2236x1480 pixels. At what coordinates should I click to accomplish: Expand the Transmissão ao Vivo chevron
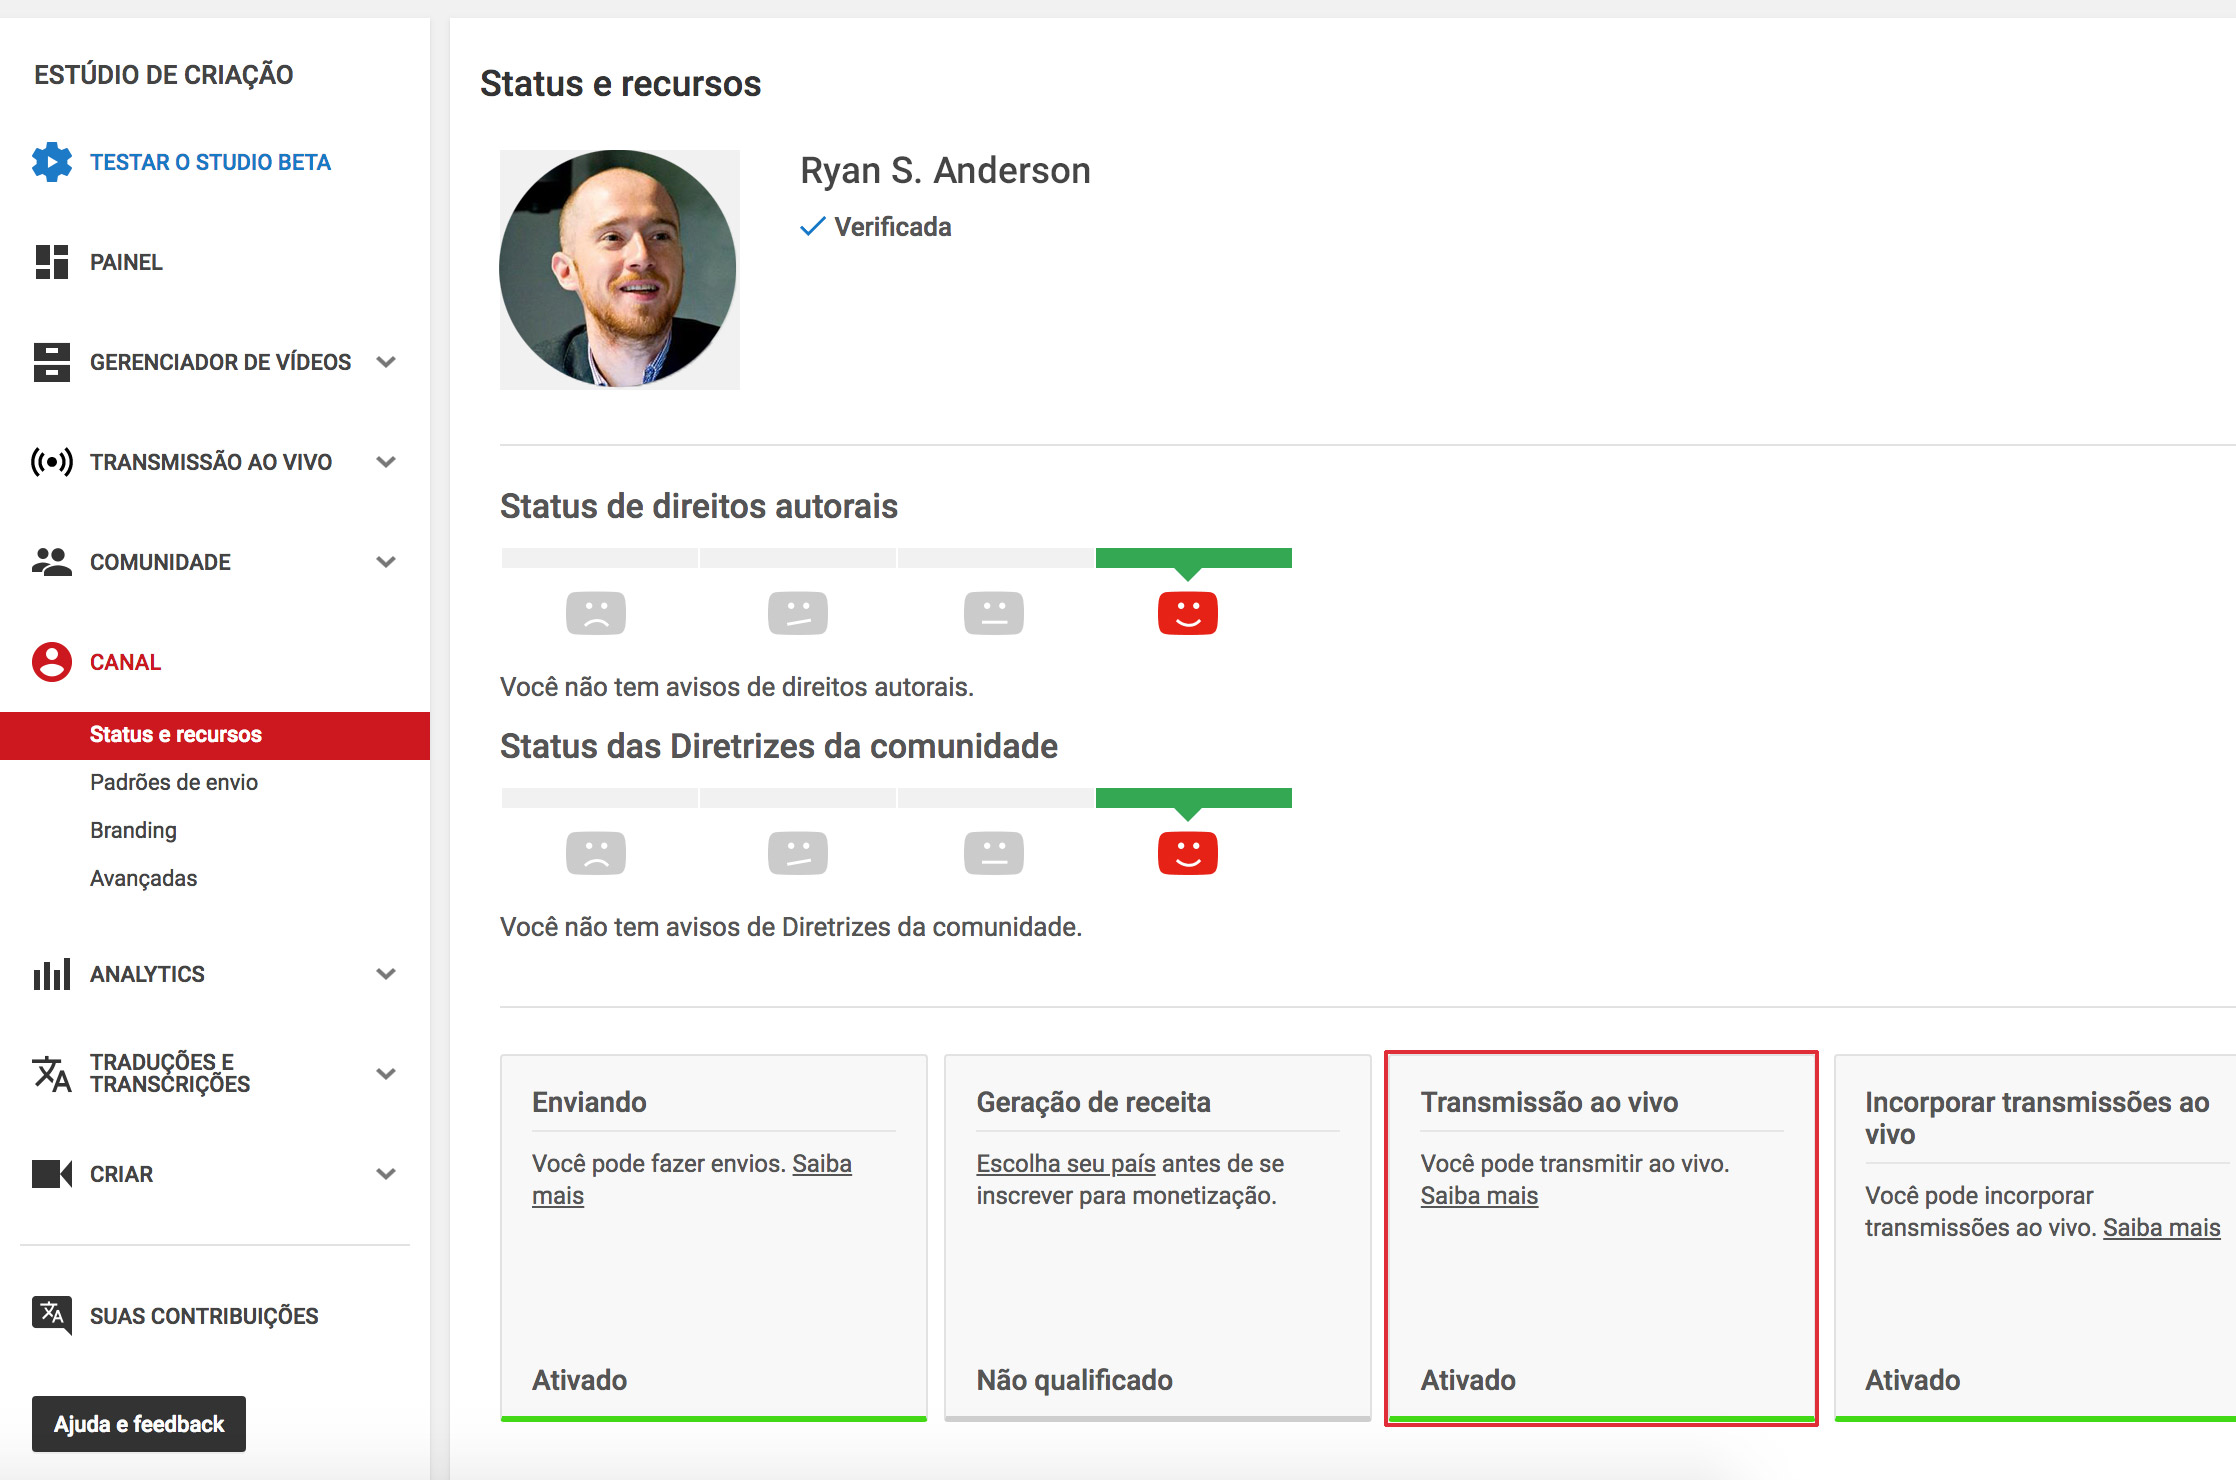(386, 462)
